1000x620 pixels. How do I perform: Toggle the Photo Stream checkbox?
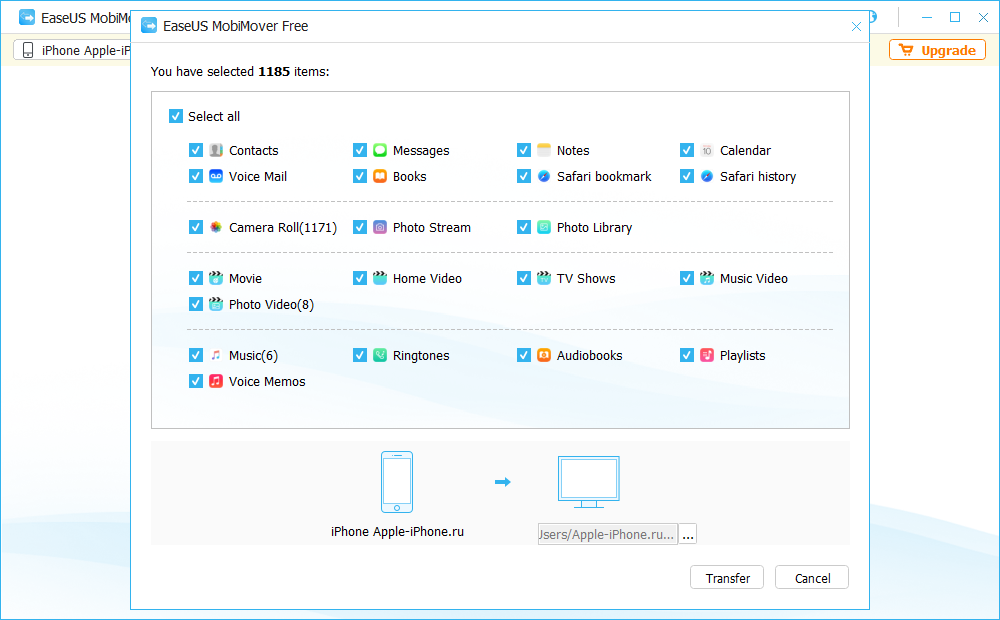click(x=360, y=227)
